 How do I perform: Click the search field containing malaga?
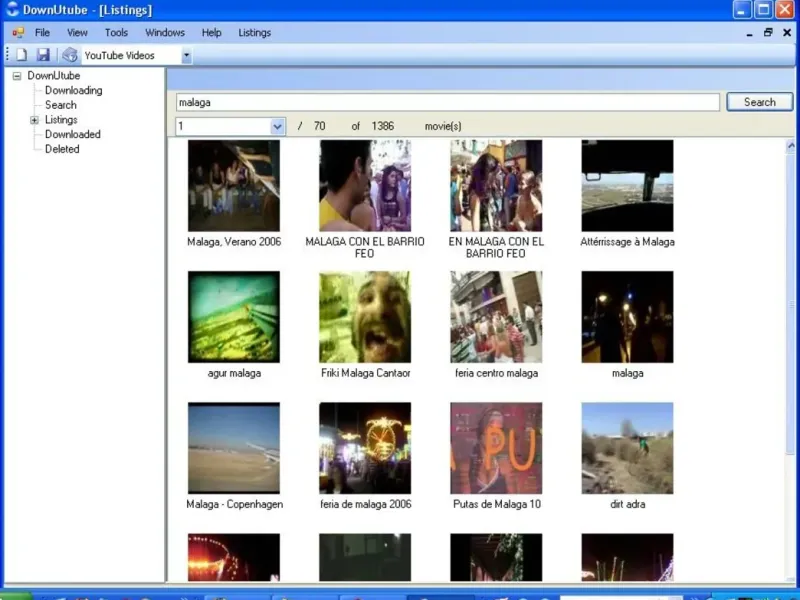pyautogui.click(x=447, y=102)
